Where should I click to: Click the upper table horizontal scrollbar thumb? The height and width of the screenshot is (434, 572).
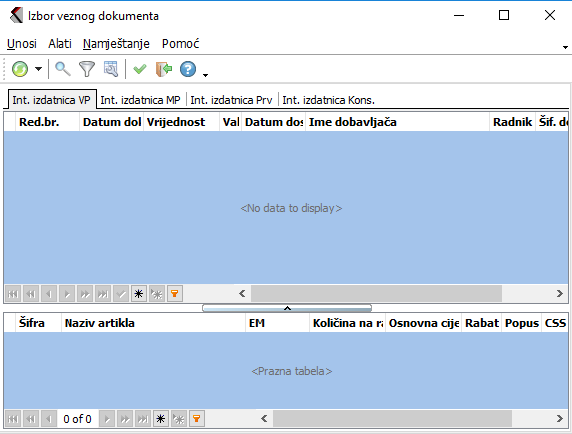click(376, 294)
